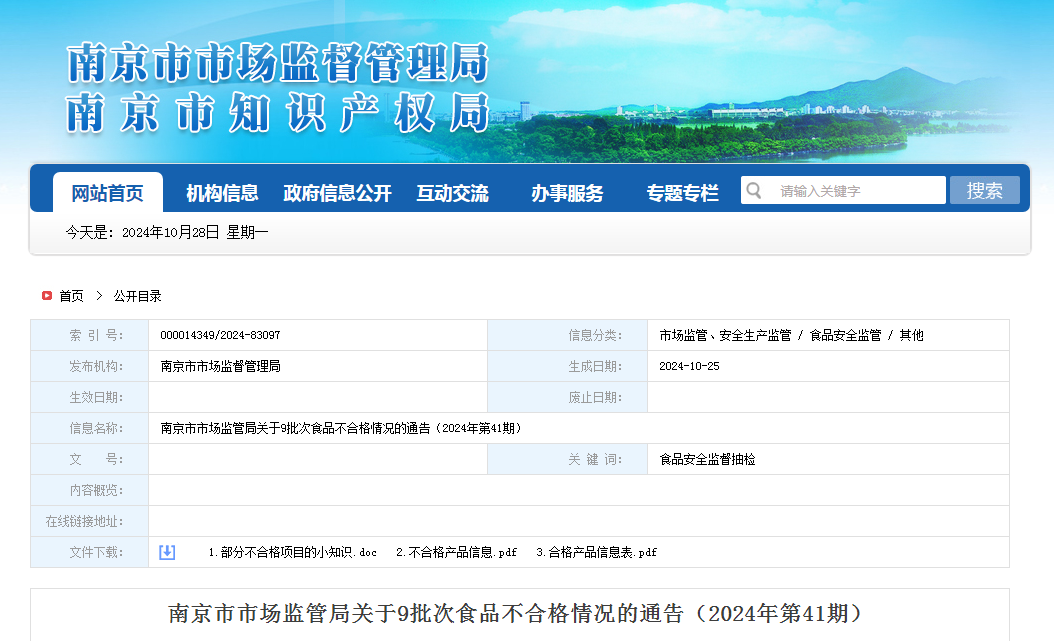Navigate to 专题专栏
The height and width of the screenshot is (641, 1054).
[x=682, y=193]
